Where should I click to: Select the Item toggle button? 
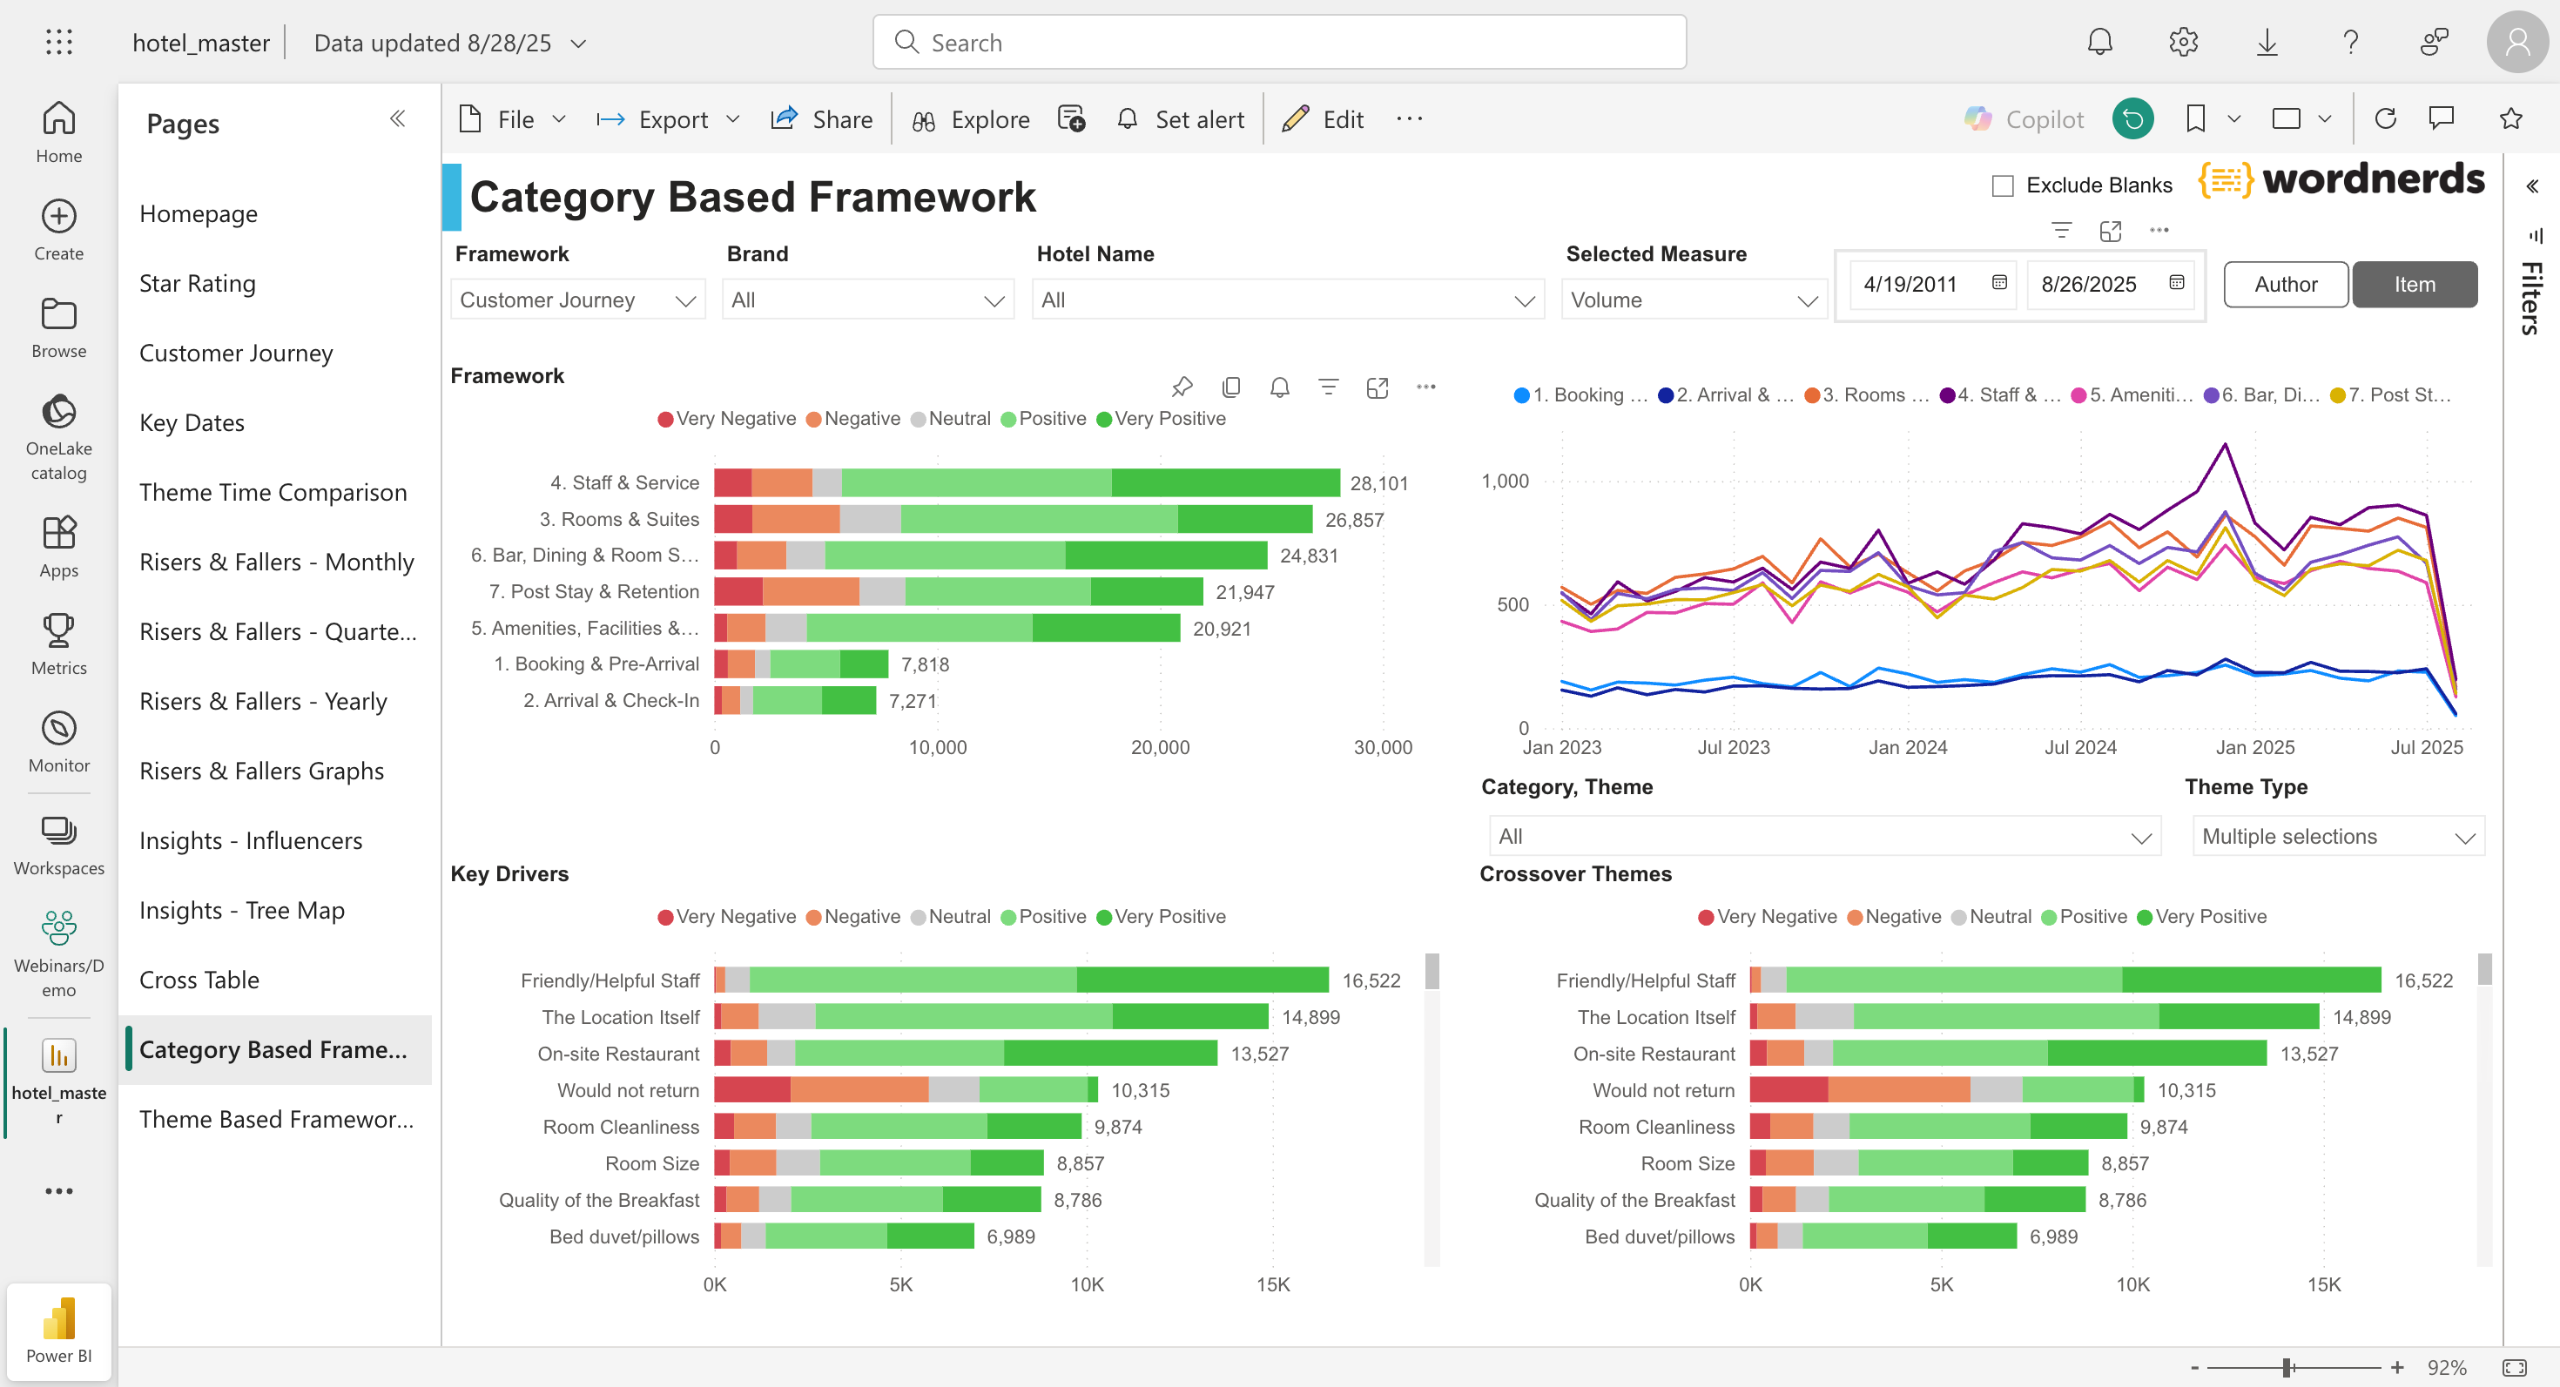[2414, 284]
